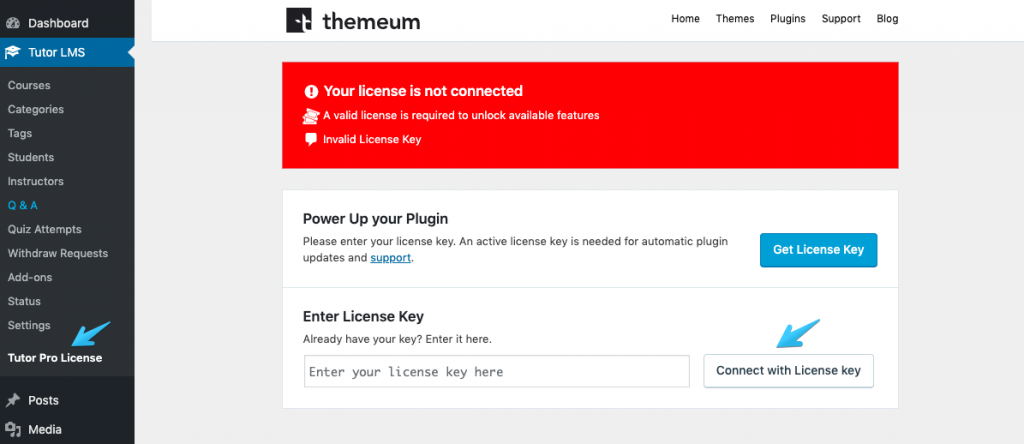
Task: Click the icon beside valid license required message
Action: point(310,116)
